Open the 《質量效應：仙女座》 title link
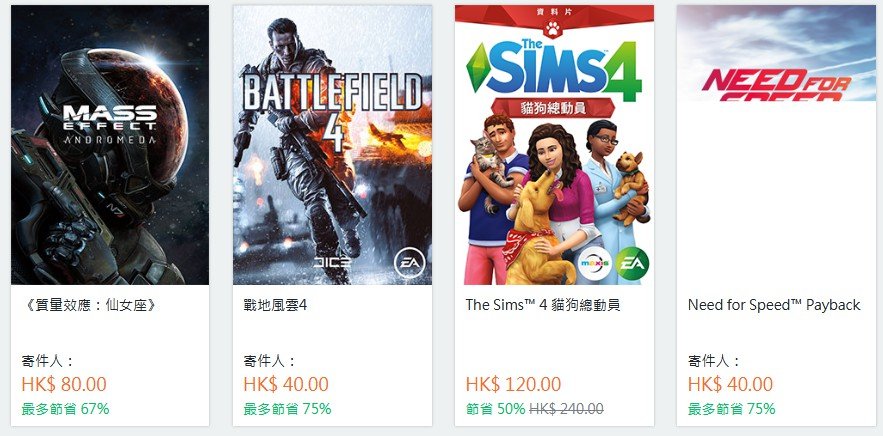 (x=89, y=305)
